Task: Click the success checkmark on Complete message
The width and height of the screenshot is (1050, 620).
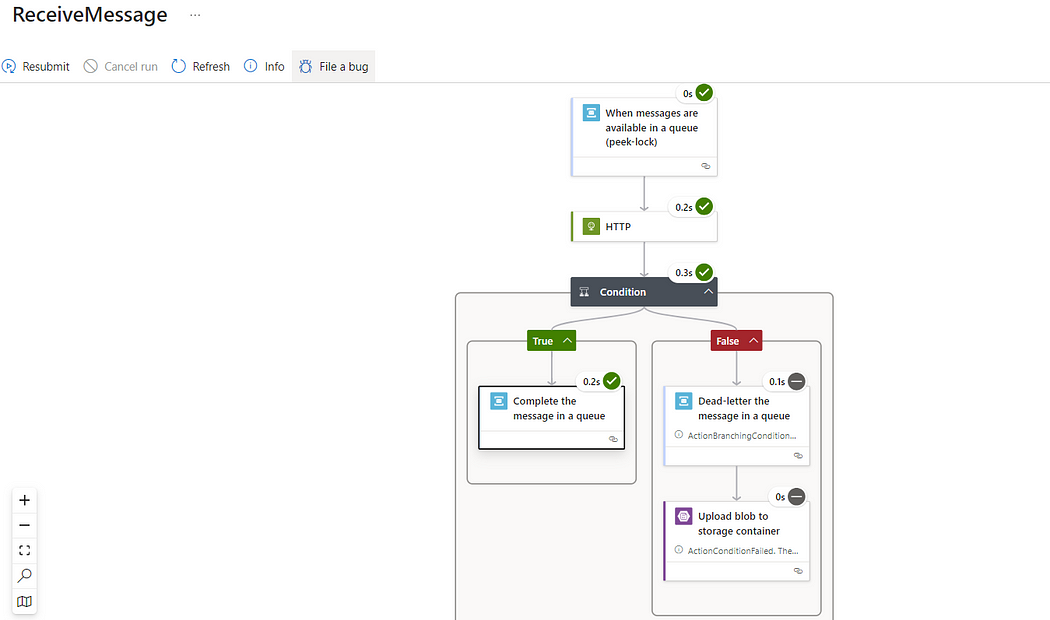Action: click(611, 380)
